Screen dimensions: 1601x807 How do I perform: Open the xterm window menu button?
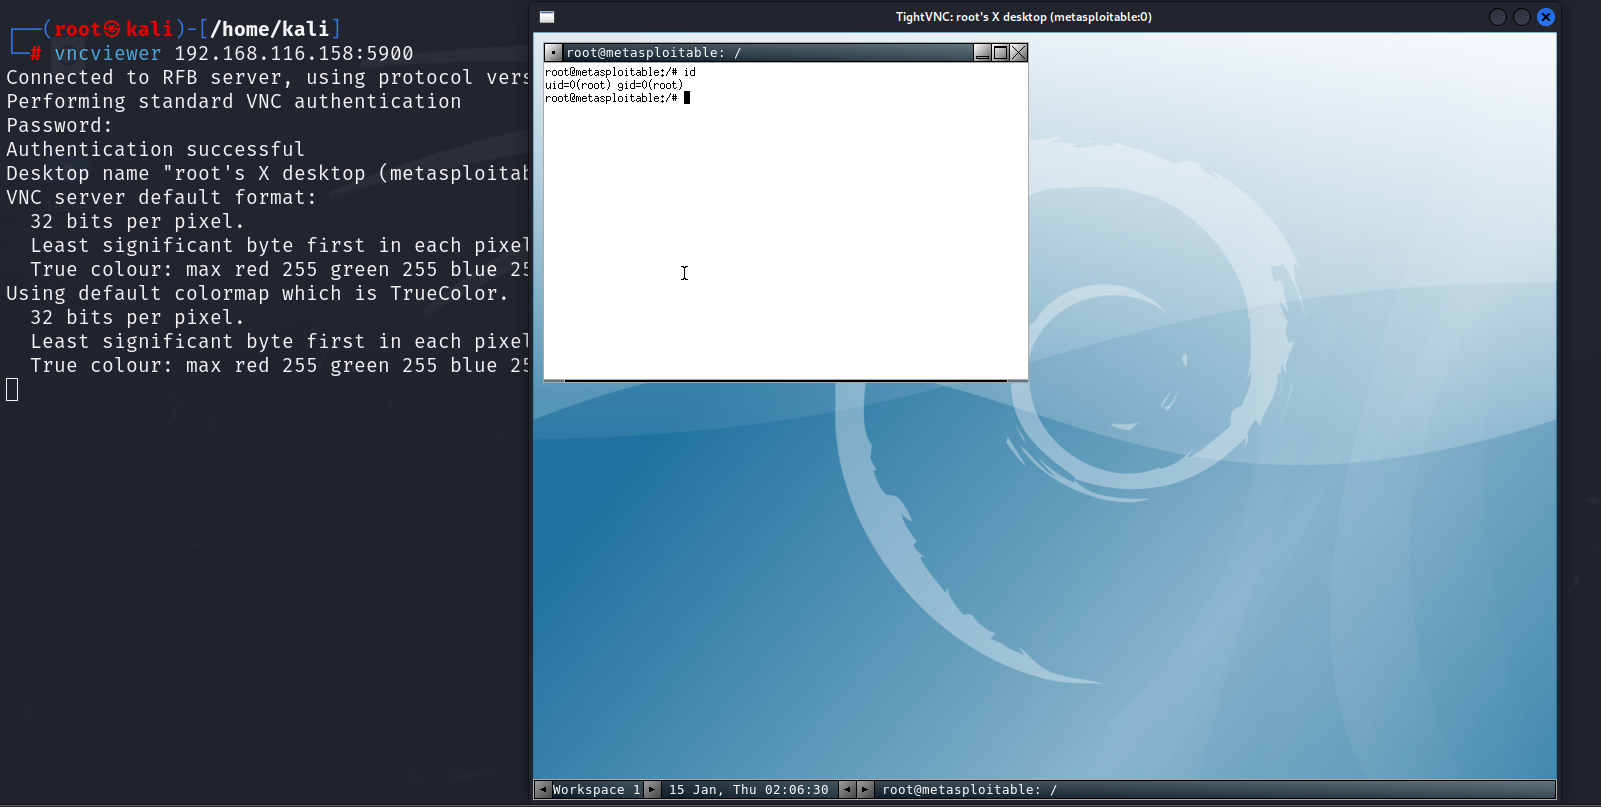[x=554, y=53]
